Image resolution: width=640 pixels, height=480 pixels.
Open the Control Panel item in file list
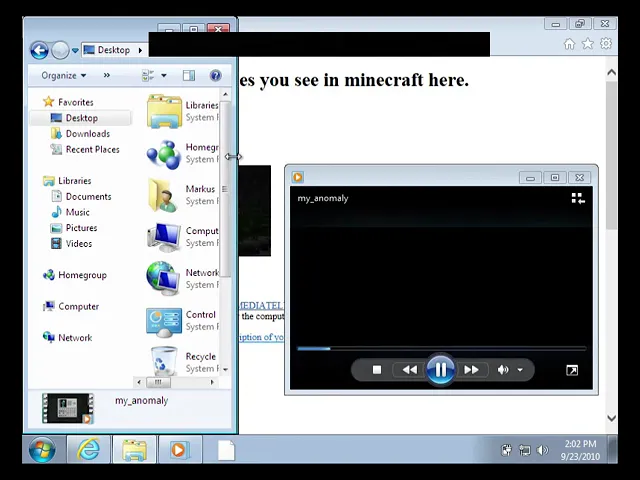165,320
